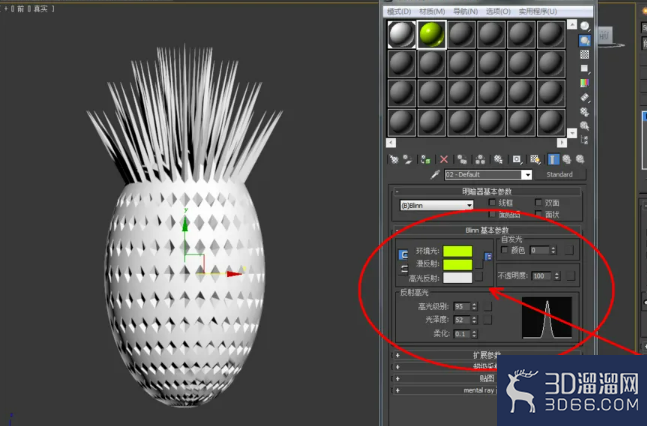Click diffuse 漫反射 map button
This screenshot has height=426, width=647.
pyautogui.click(x=479, y=265)
